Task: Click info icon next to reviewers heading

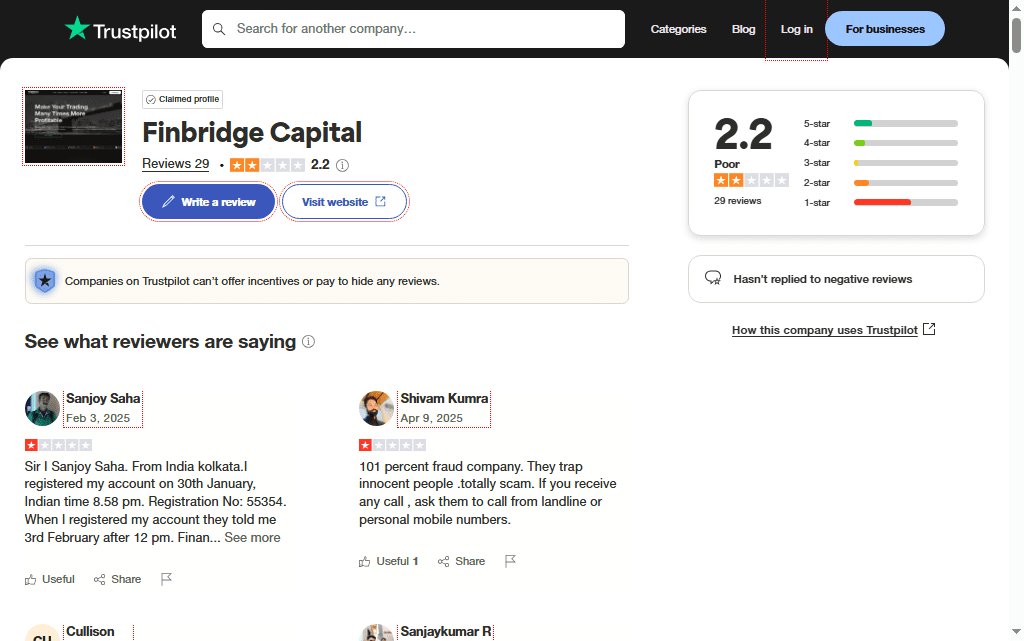Action: [x=308, y=341]
